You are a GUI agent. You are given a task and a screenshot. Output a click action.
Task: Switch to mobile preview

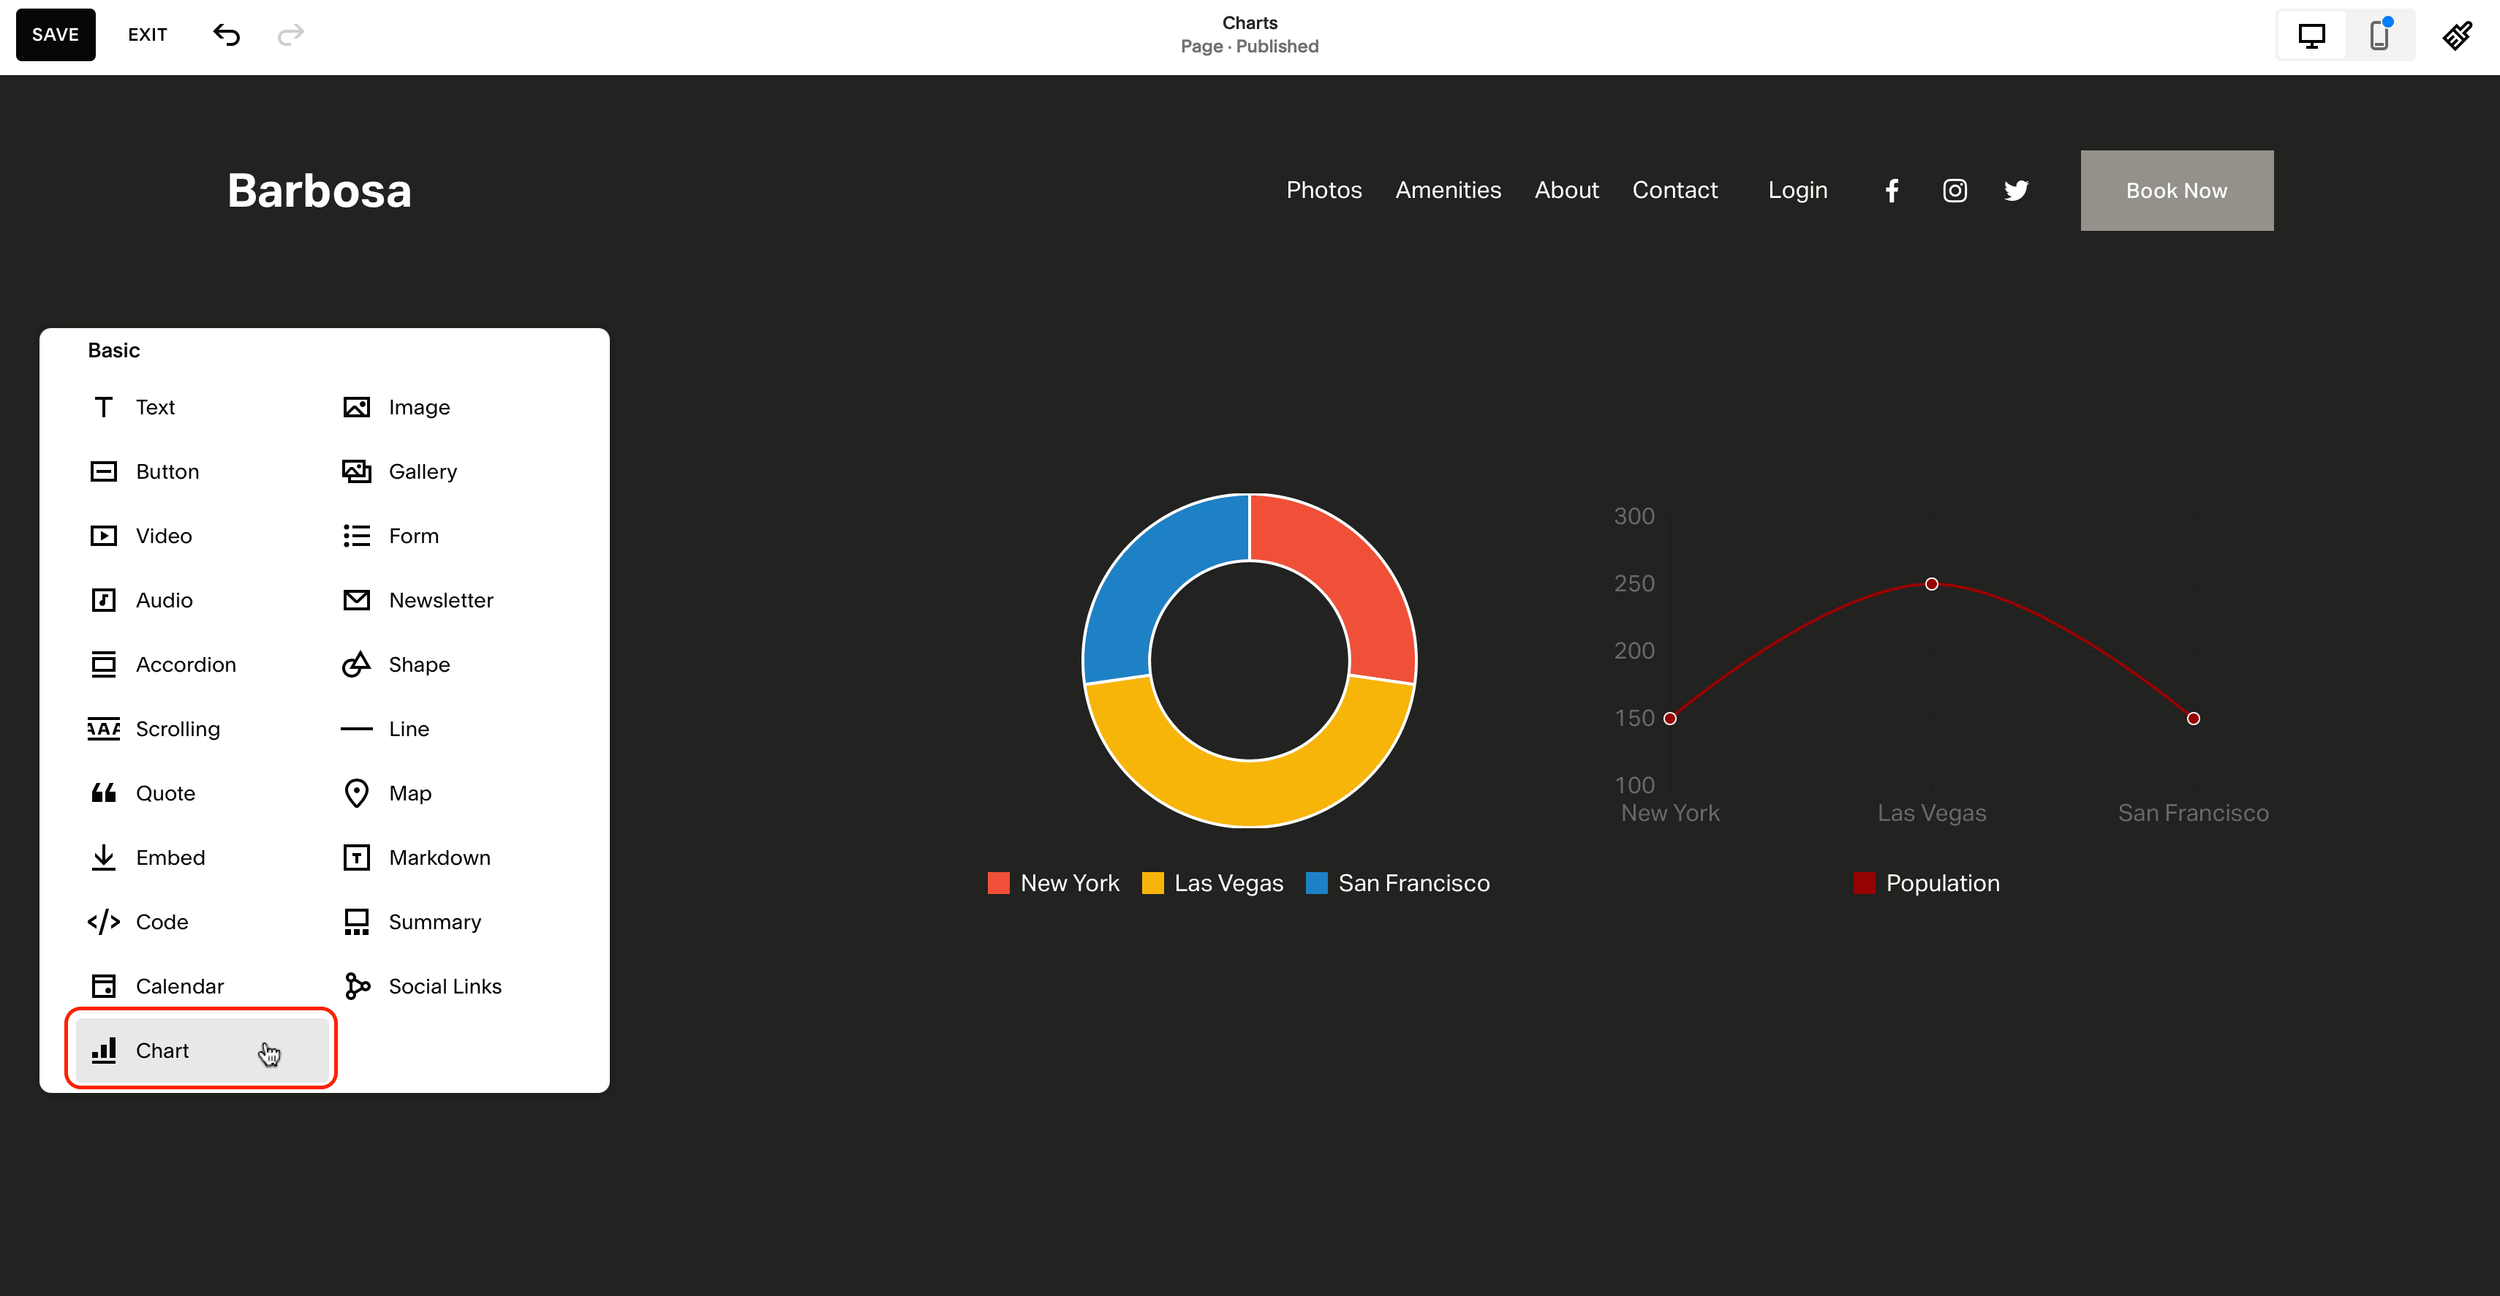click(x=2378, y=34)
